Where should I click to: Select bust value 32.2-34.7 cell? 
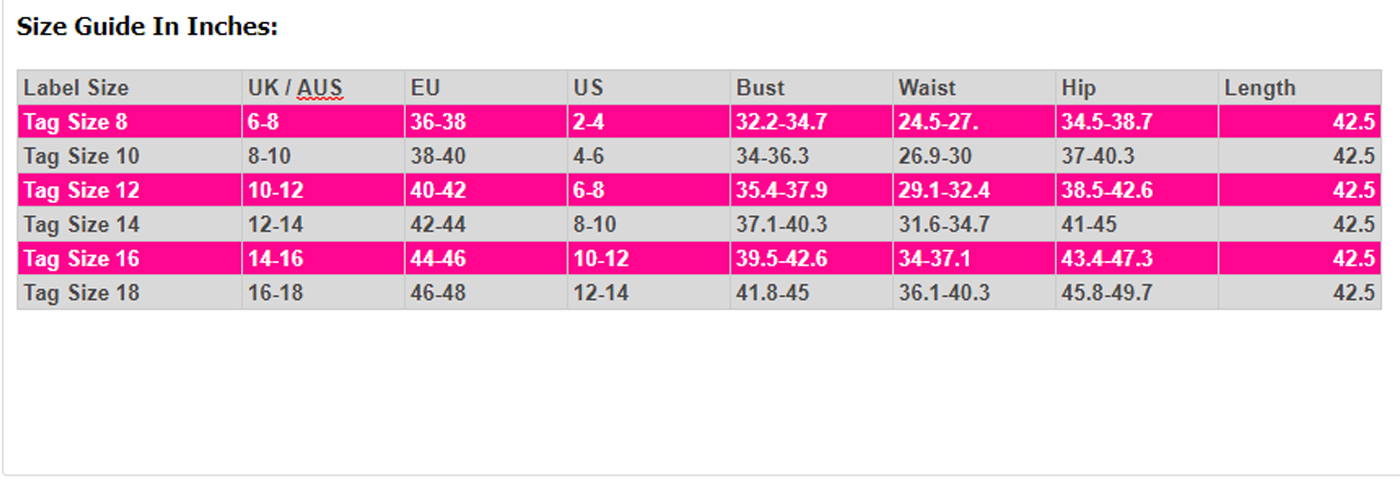[812, 122]
